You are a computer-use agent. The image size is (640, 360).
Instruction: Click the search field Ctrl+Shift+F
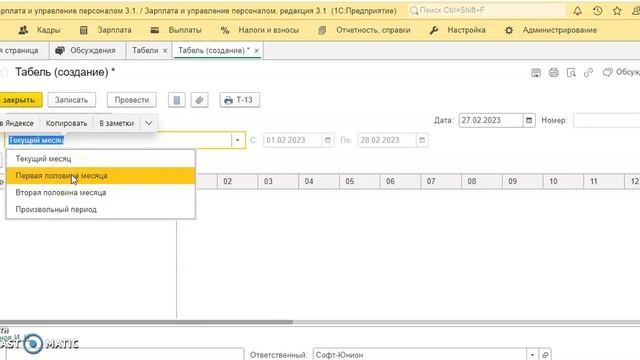coord(487,11)
